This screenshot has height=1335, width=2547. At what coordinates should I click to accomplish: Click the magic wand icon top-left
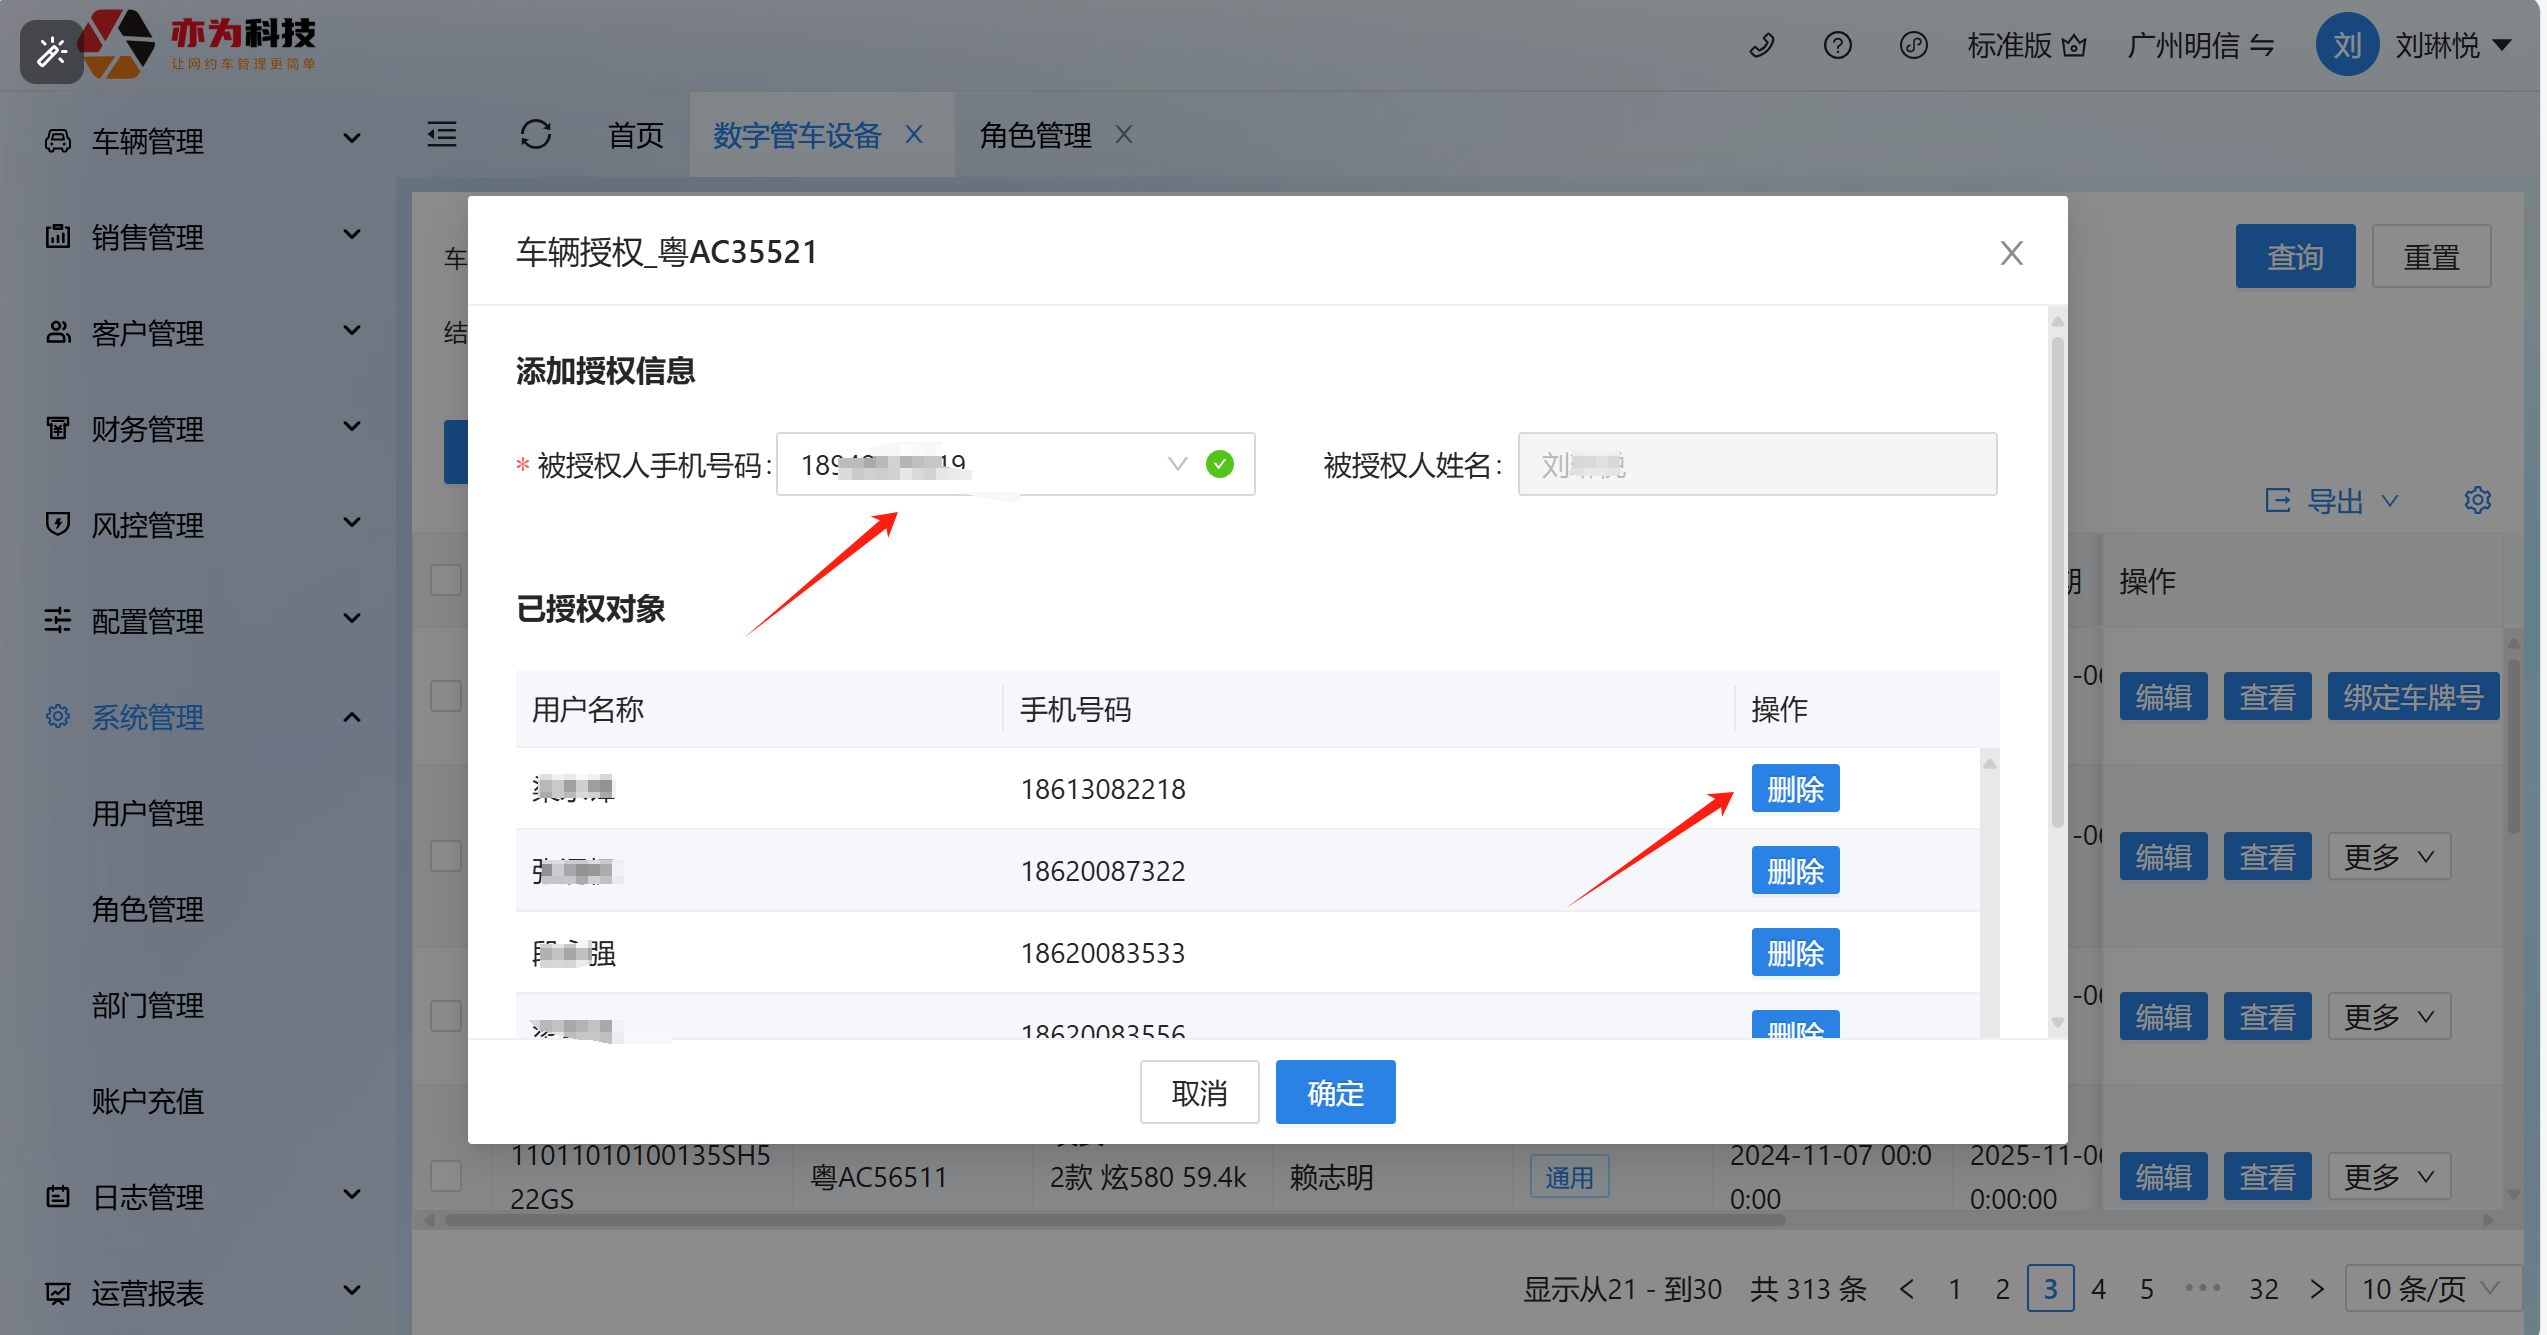51,51
